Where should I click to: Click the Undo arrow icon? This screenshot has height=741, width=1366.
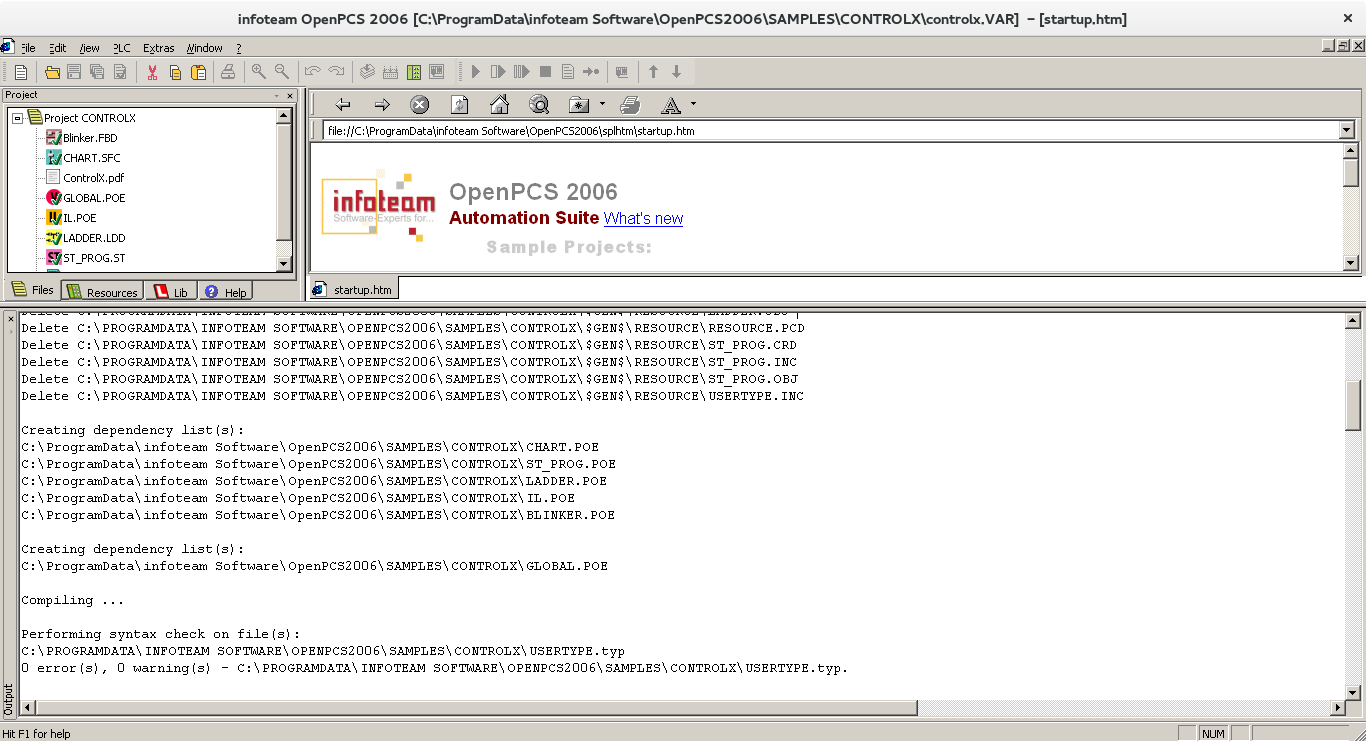(313, 72)
